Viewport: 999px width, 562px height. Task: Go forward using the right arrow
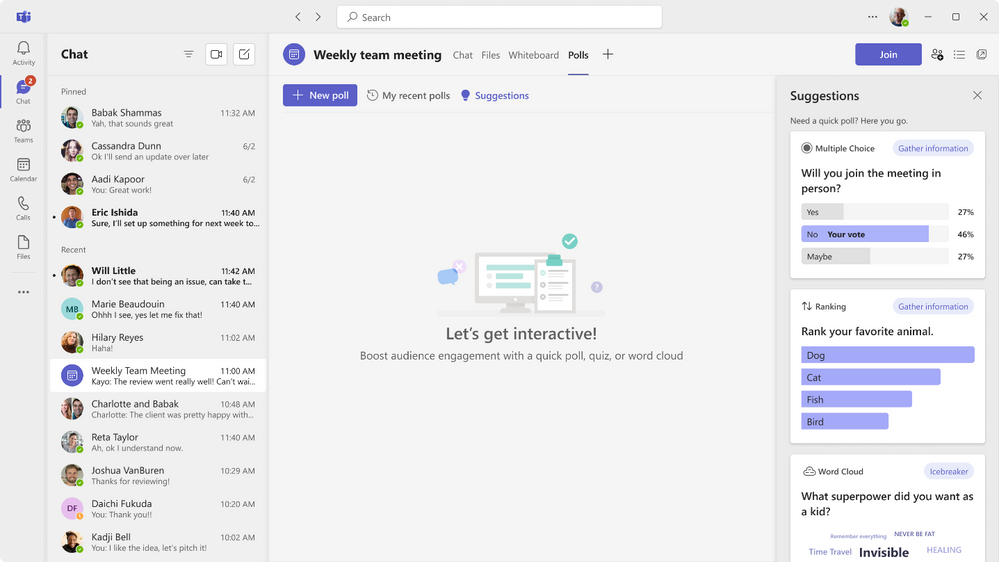tap(318, 17)
